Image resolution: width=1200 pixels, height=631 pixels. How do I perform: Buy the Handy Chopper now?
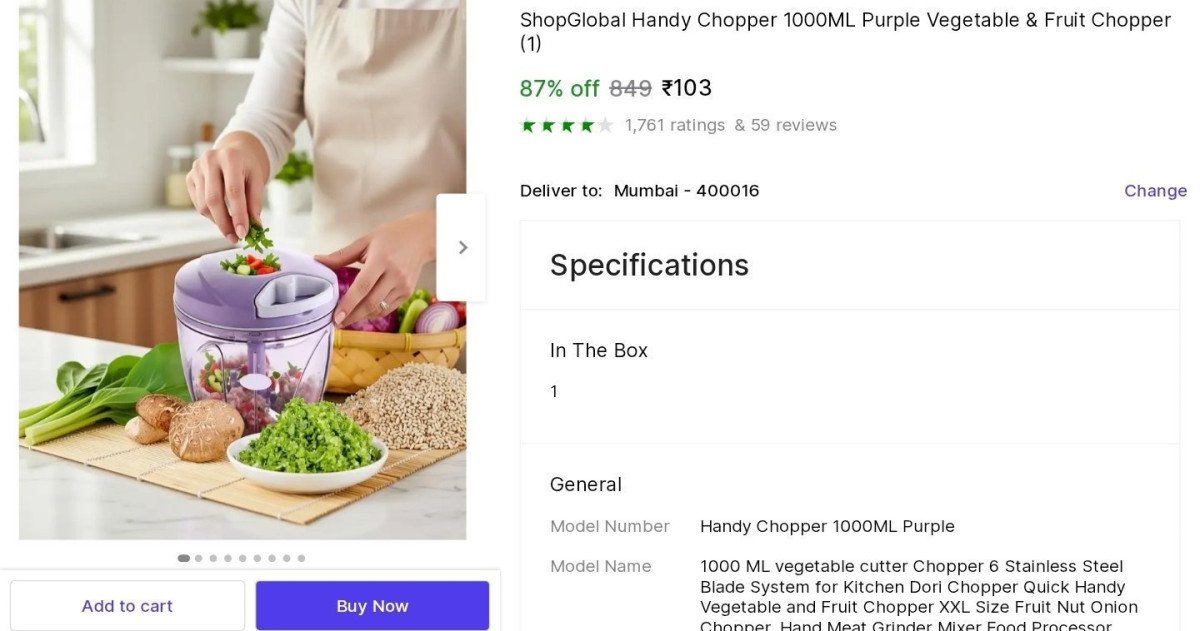pyautogui.click(x=372, y=606)
